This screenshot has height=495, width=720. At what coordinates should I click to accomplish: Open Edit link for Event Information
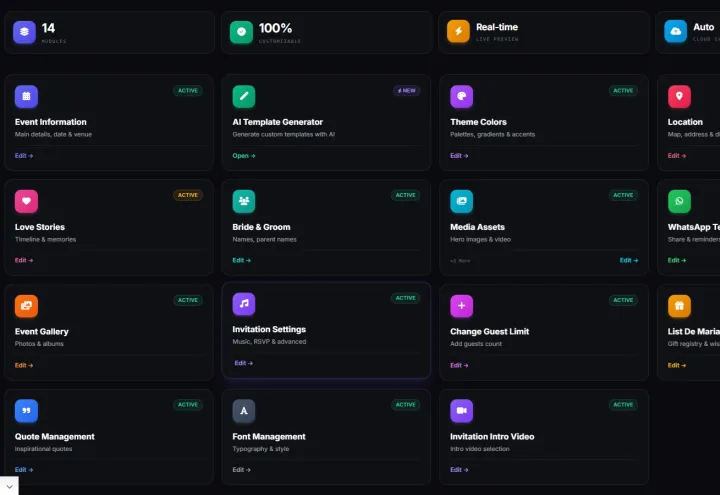(24, 156)
